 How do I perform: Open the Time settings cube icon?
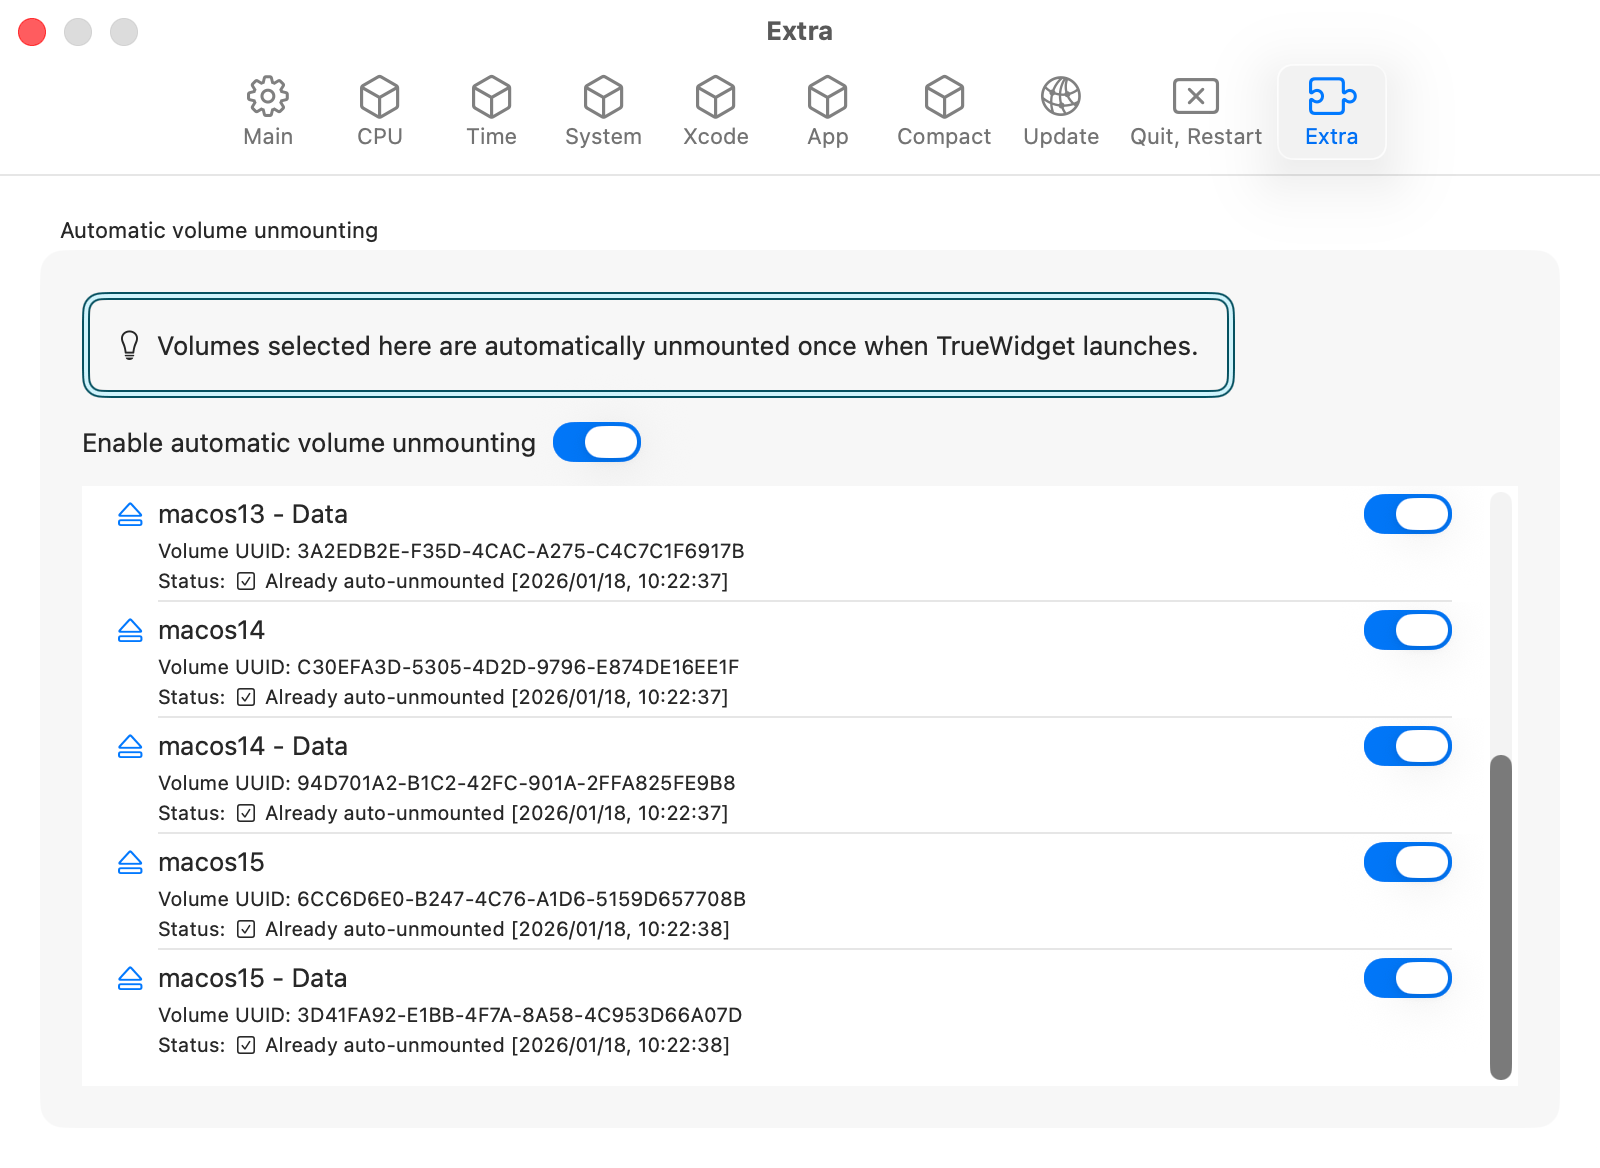click(491, 98)
